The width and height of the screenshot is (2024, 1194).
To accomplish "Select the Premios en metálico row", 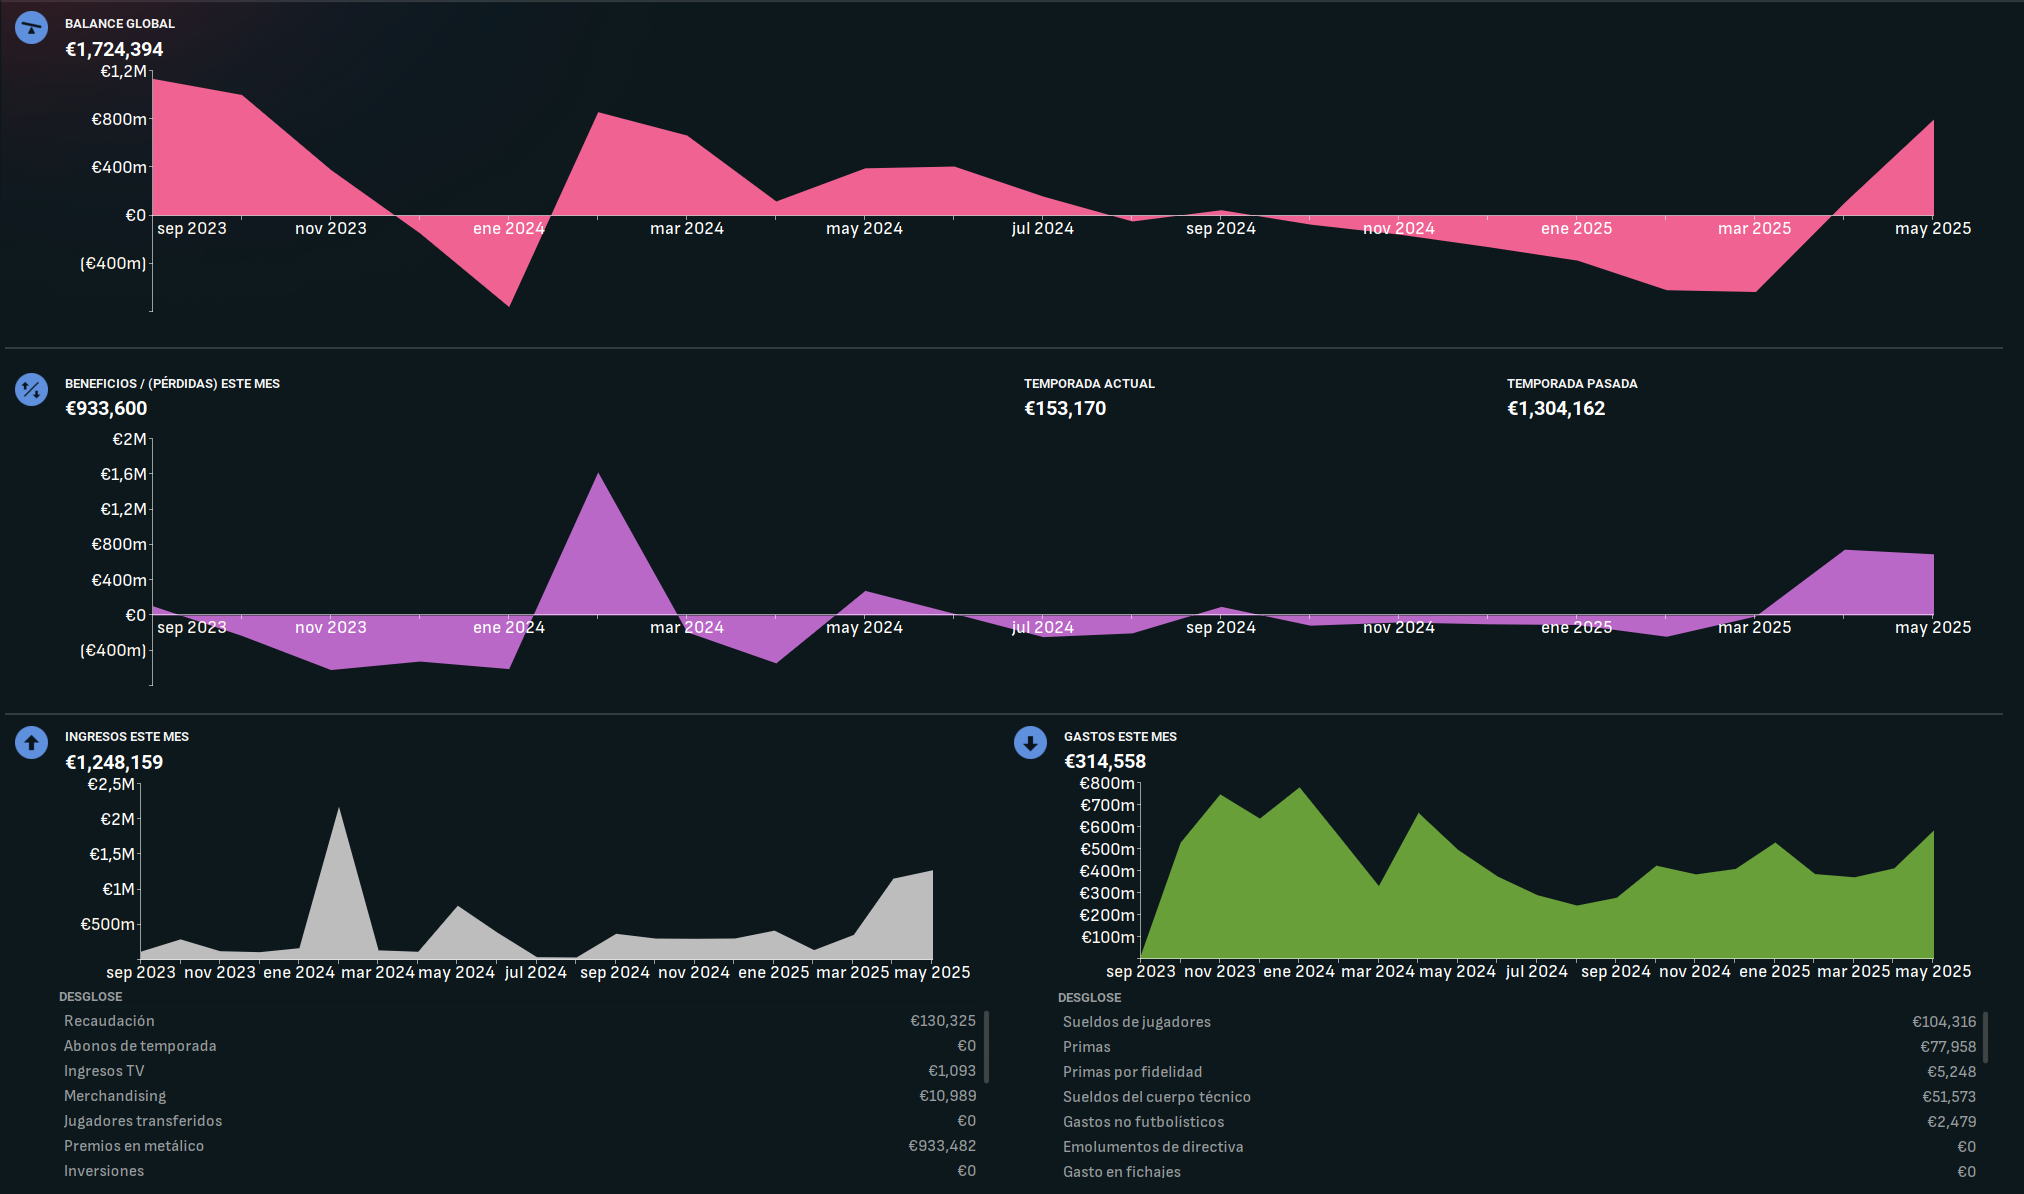I will click(x=519, y=1146).
